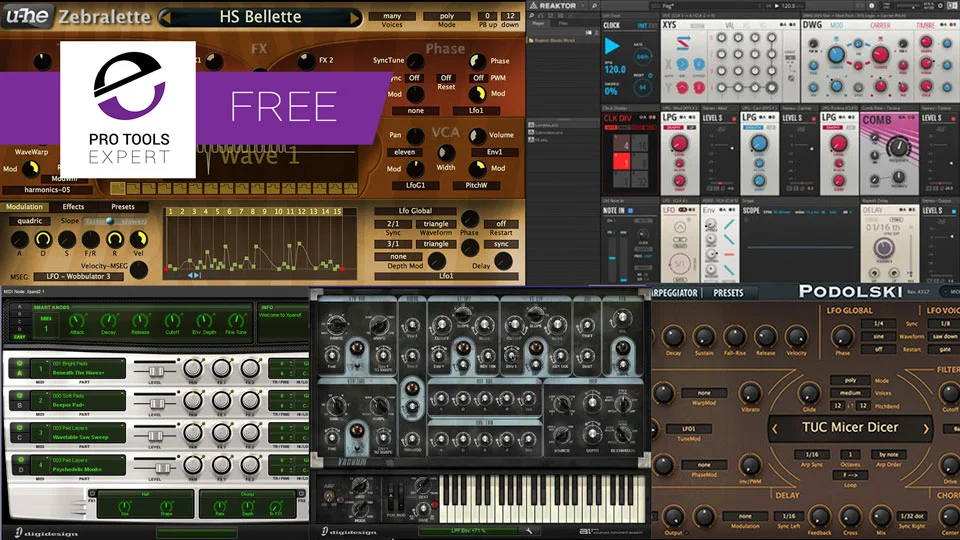The width and height of the screenshot is (960, 540).
Task: Open the Zebralette Lfo Global waveform 'triangle' selector
Action: click(436, 223)
